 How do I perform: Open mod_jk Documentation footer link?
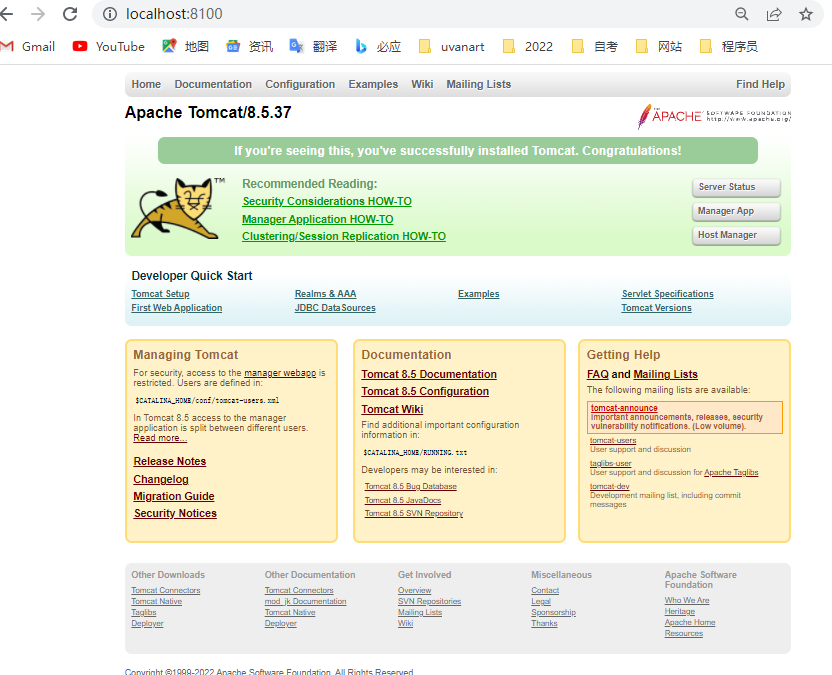305,601
